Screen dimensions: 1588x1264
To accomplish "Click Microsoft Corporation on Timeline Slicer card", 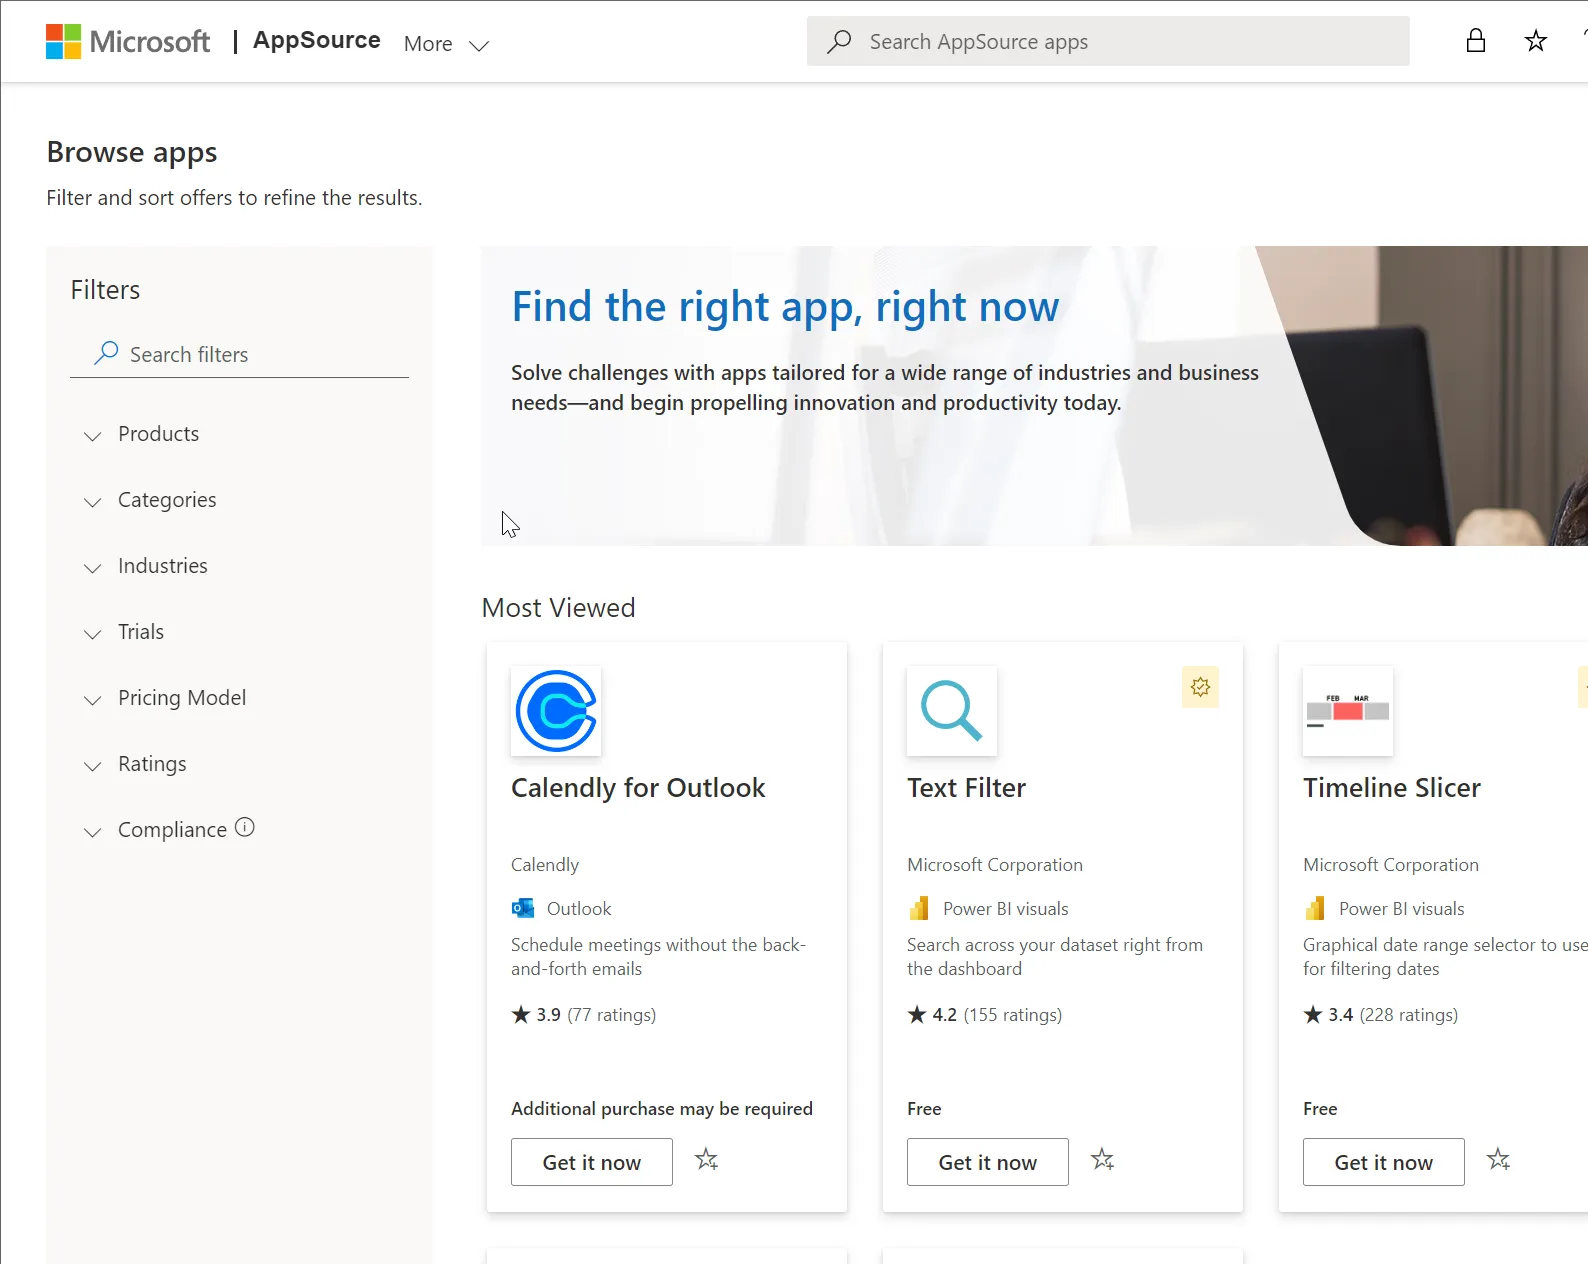I will 1391,865.
